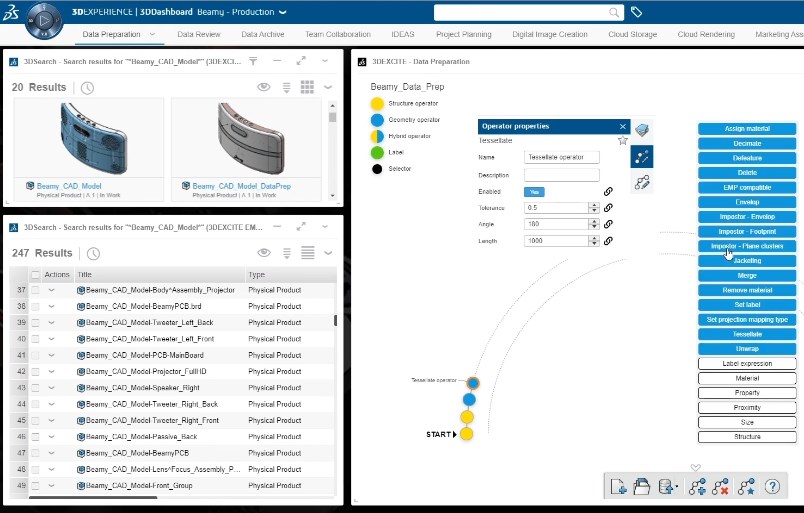Select the layers icon beside Operator properties
Image resolution: width=804 pixels, height=513 pixels.
click(x=641, y=130)
